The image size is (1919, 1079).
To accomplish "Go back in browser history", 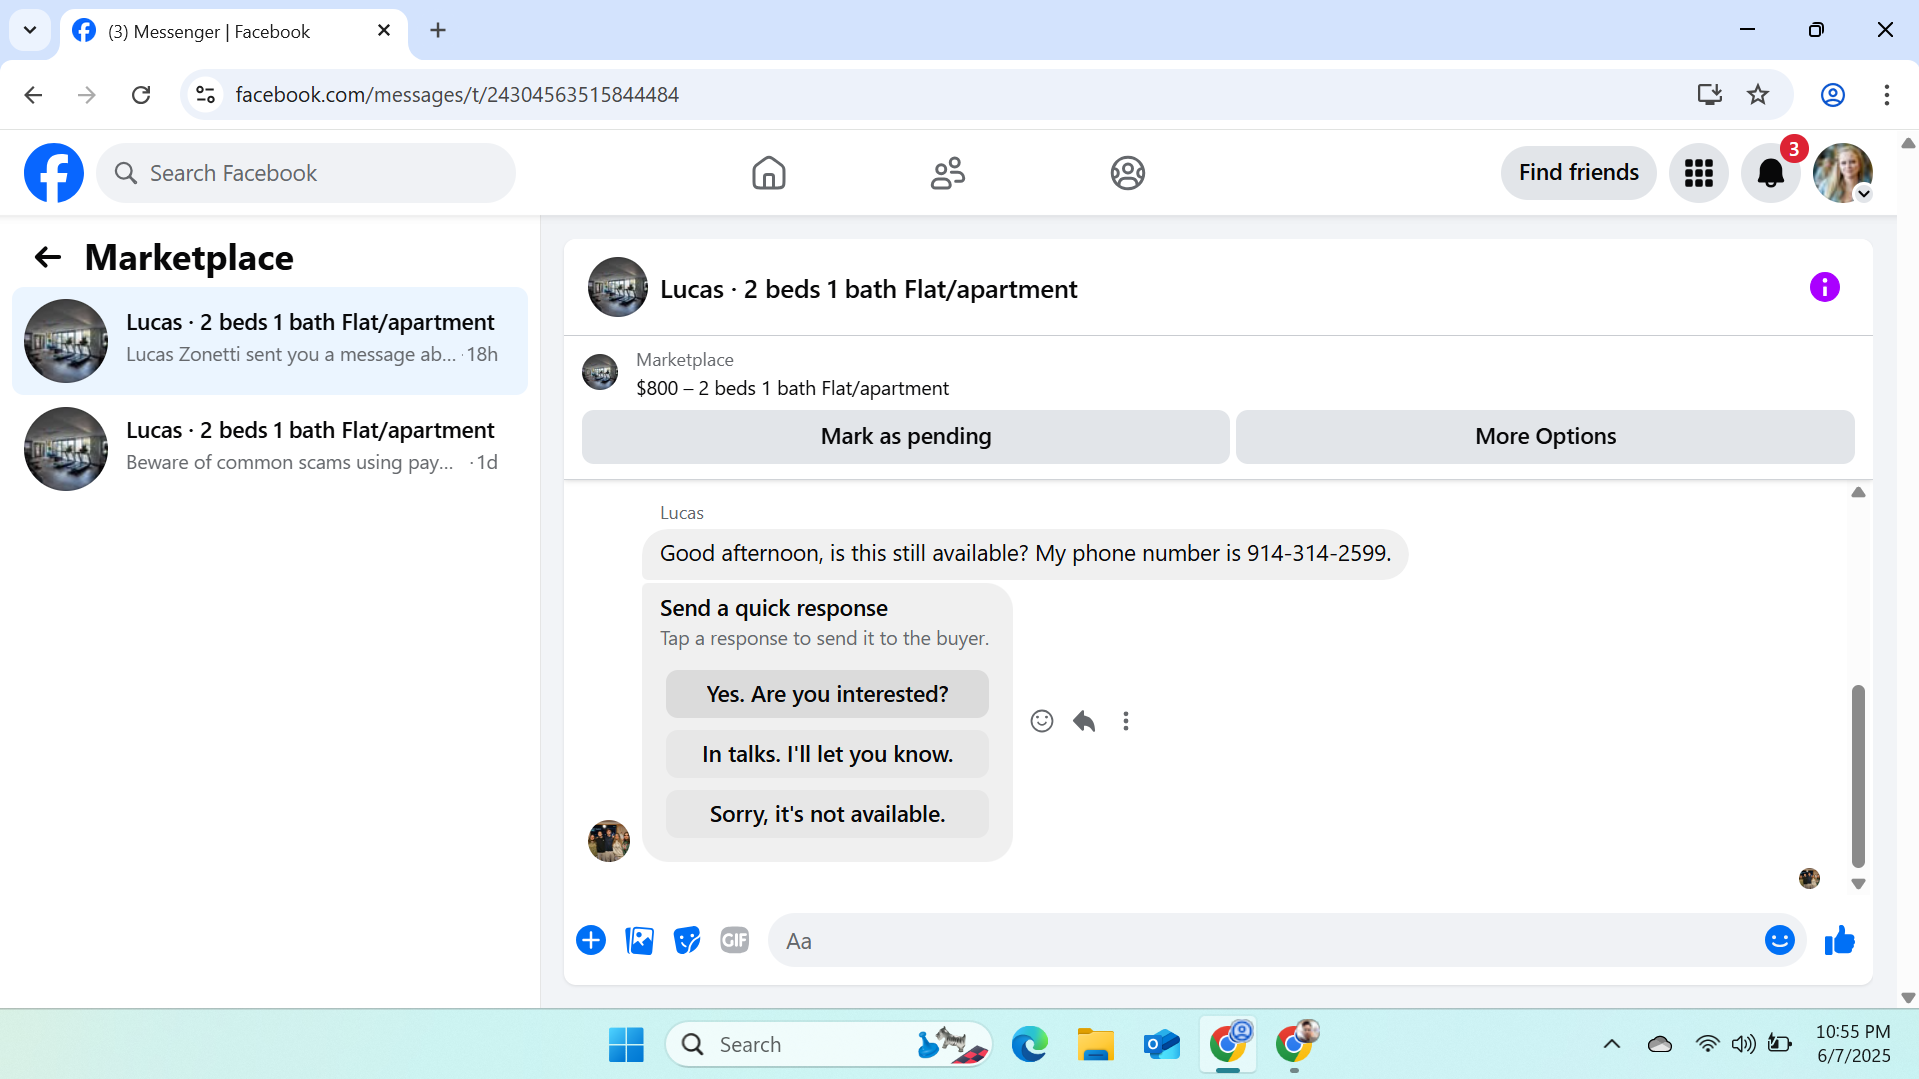I will click(33, 95).
